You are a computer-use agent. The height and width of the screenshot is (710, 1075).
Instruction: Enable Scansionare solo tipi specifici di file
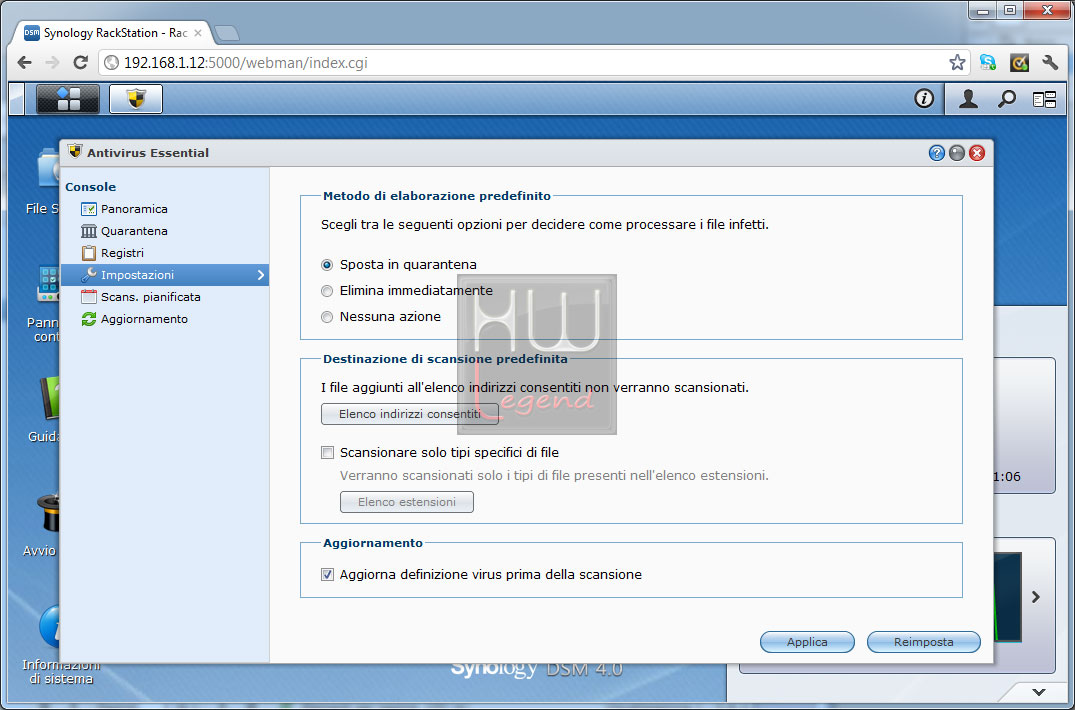tap(328, 452)
